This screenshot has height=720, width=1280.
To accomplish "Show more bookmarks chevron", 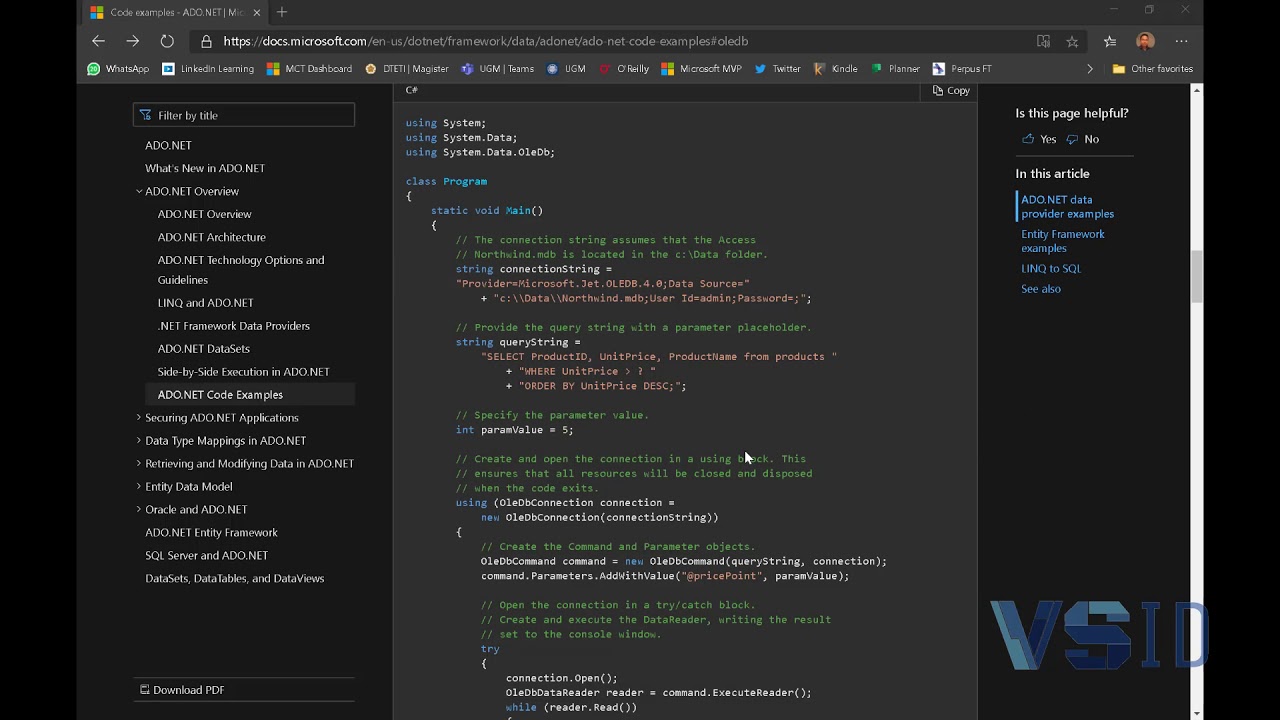I will pos(1090,69).
